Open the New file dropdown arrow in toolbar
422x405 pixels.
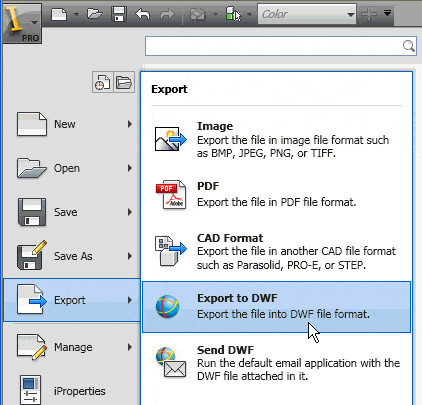76,14
